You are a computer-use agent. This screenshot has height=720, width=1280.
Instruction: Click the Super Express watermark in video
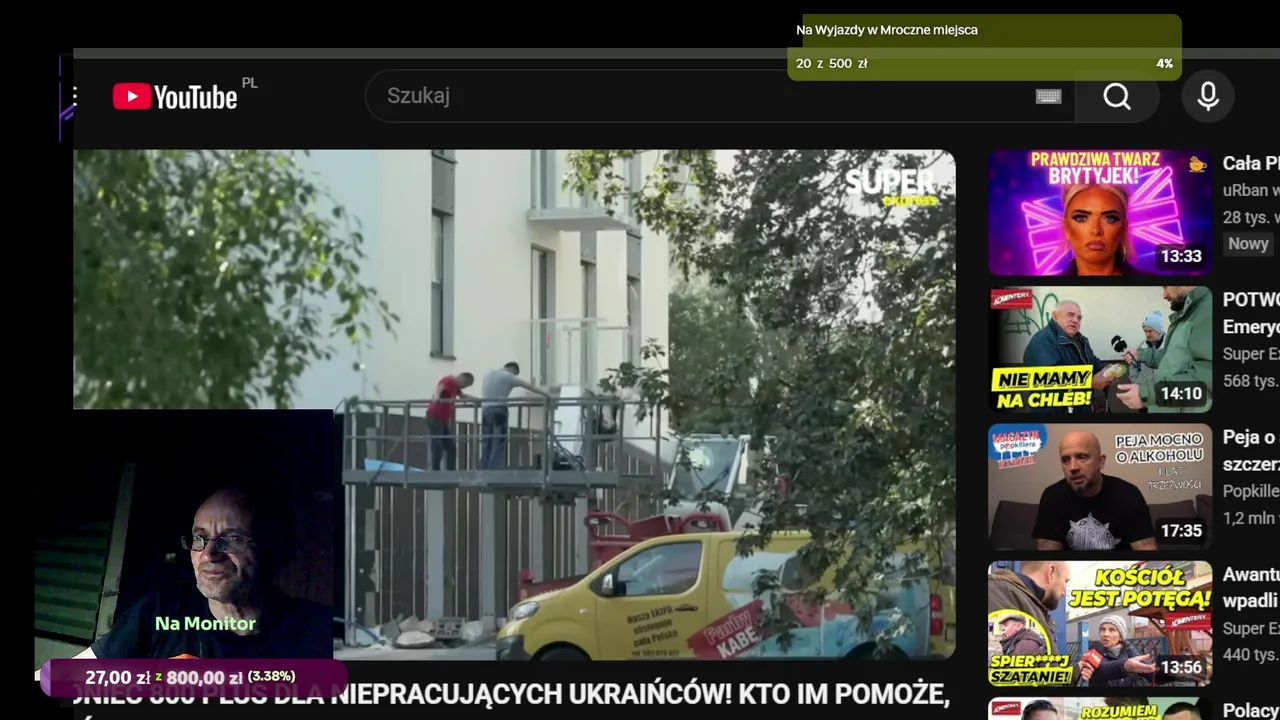pyautogui.click(x=891, y=186)
